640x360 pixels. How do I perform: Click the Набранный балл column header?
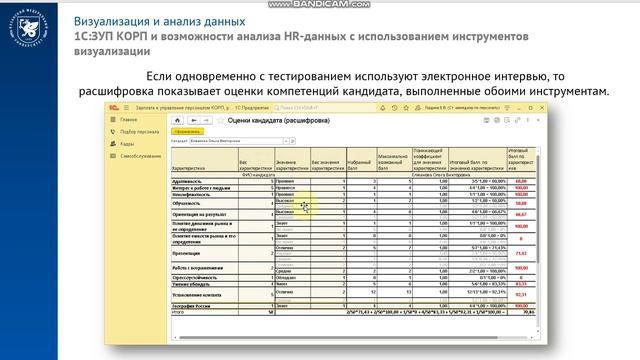(362, 160)
